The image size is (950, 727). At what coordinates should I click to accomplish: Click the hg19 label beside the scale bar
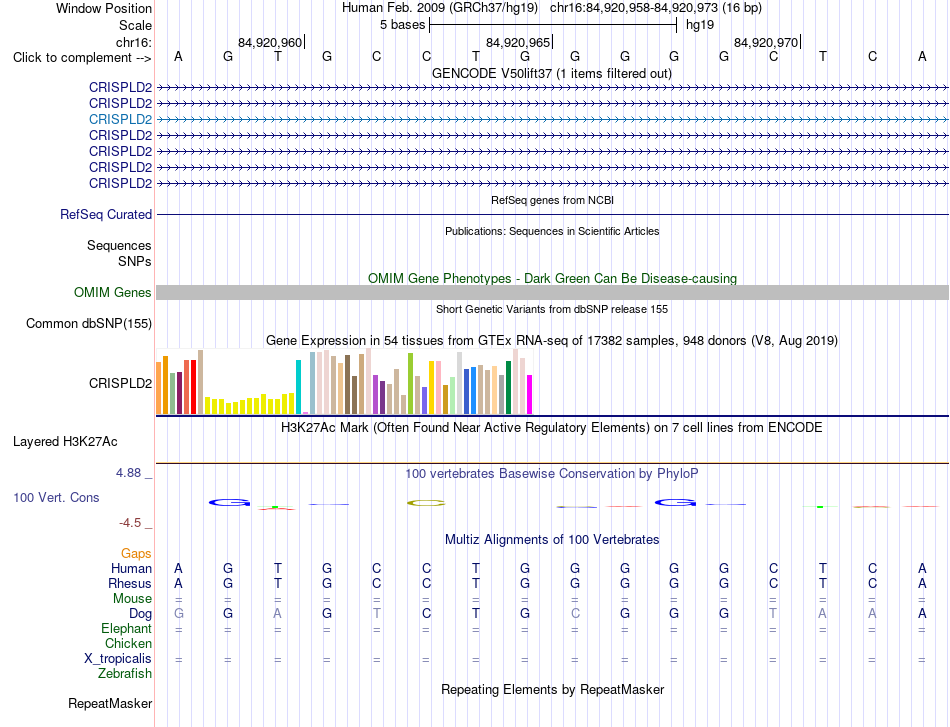pos(700,25)
